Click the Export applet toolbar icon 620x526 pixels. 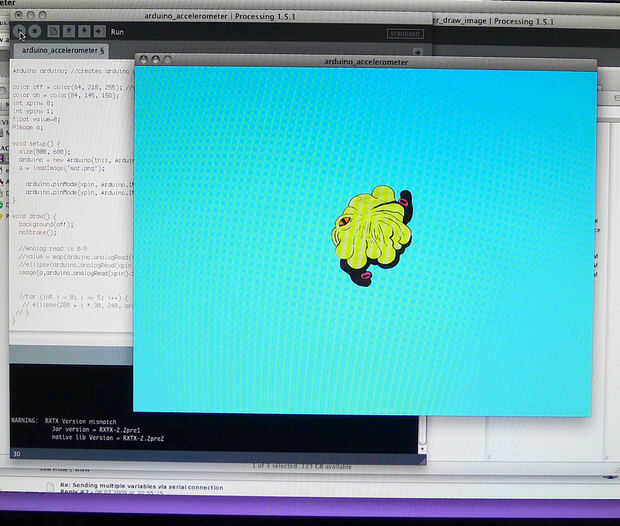pyautogui.click(x=100, y=31)
